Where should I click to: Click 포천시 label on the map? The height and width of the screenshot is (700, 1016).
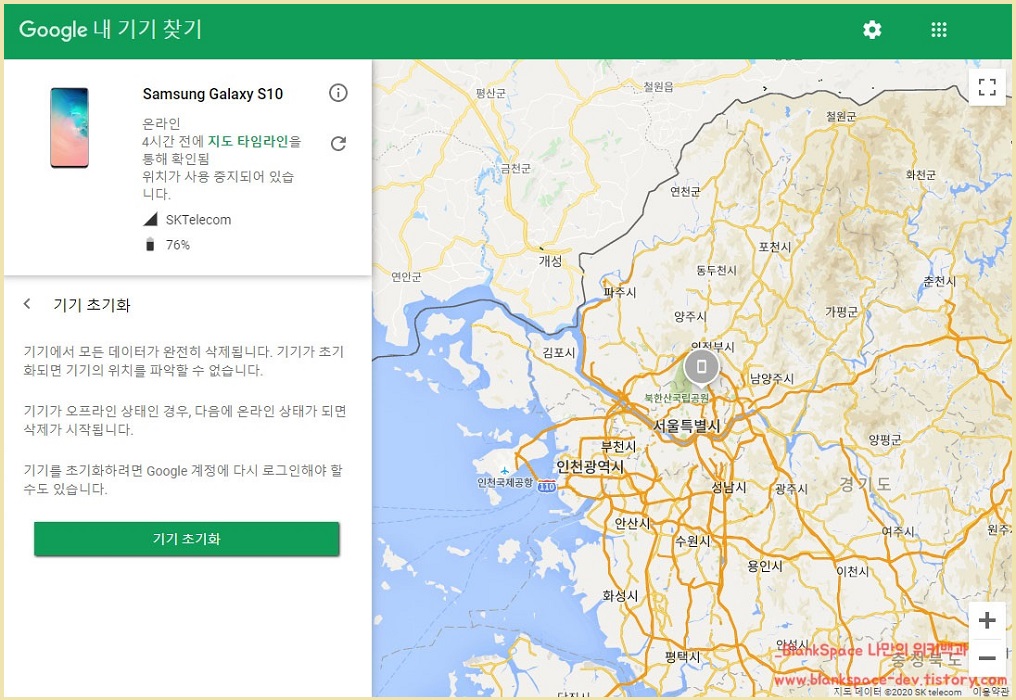pyautogui.click(x=775, y=247)
